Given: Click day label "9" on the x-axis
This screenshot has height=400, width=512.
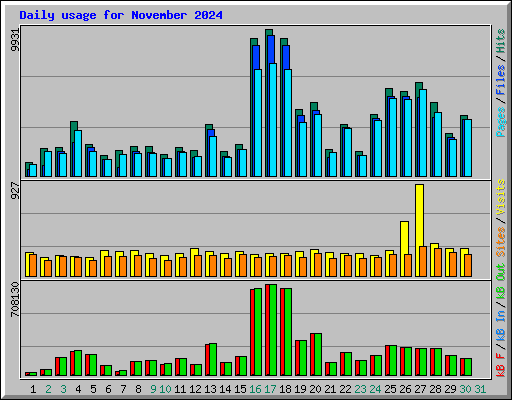Looking at the screenshot, I should pyautogui.click(x=153, y=389).
